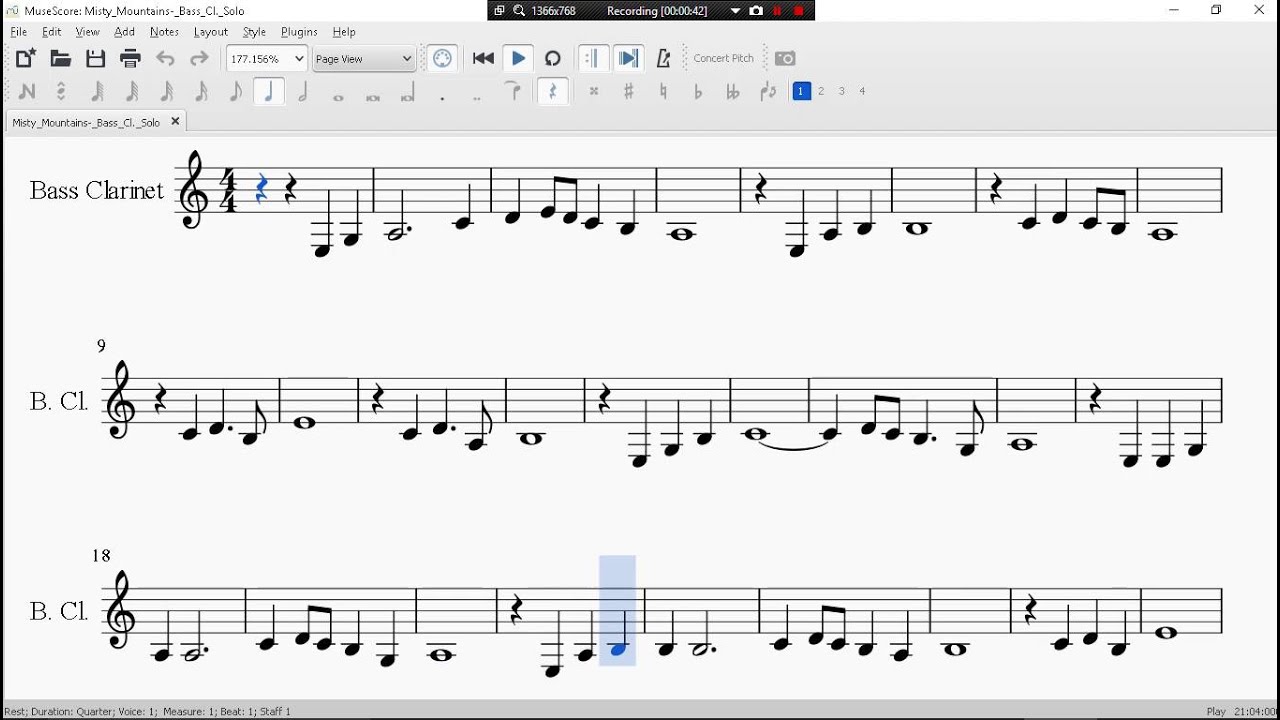Select voice 4

click(x=862, y=91)
